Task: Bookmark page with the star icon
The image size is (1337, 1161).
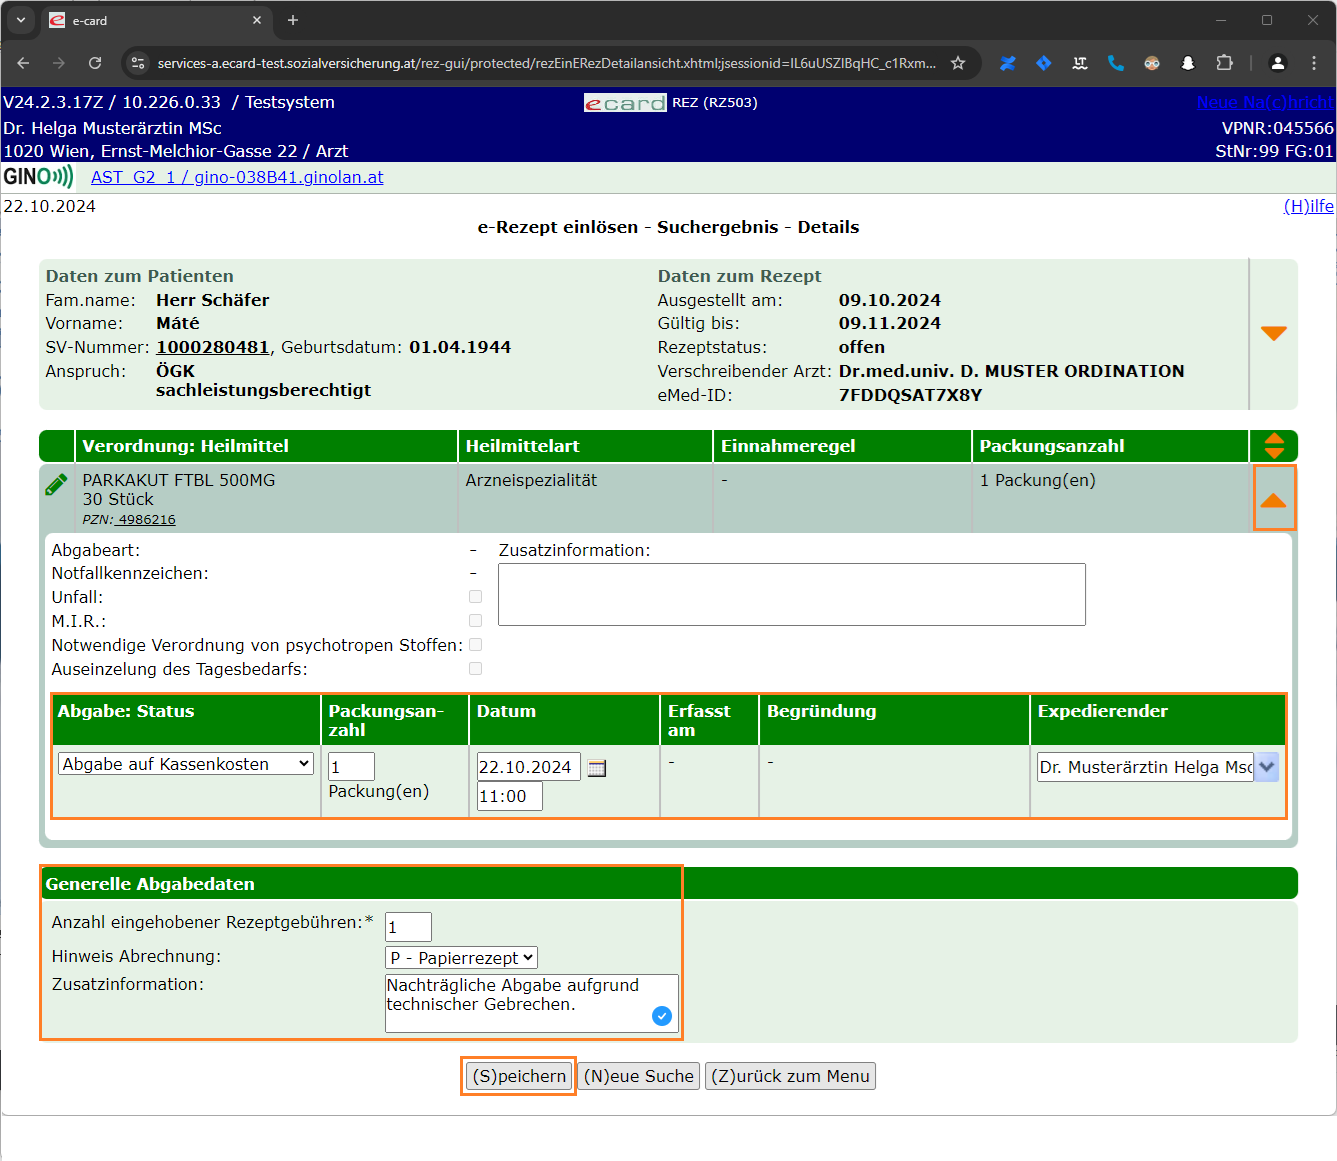Action: pyautogui.click(x=958, y=63)
